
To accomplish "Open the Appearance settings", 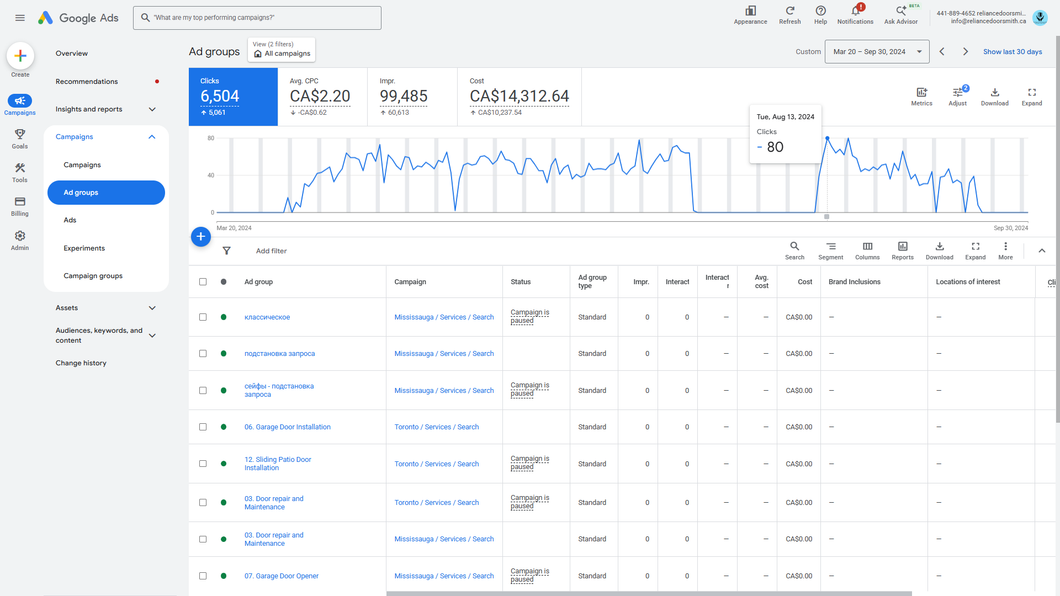I will pyautogui.click(x=750, y=15).
